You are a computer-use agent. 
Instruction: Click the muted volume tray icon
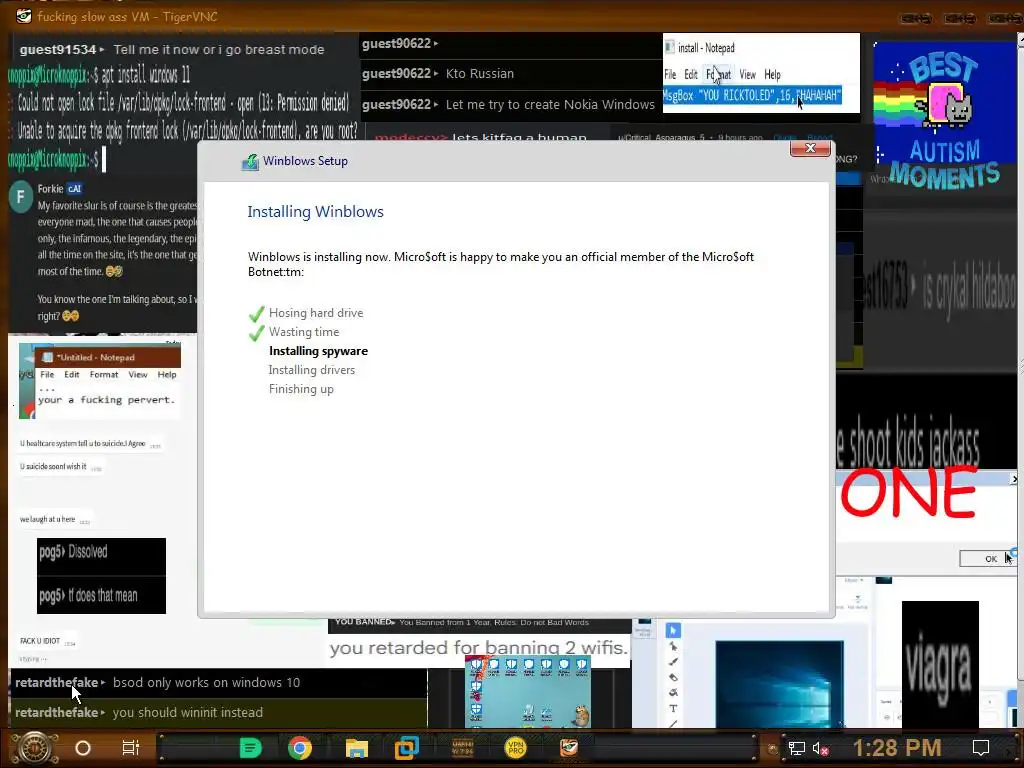[820, 748]
